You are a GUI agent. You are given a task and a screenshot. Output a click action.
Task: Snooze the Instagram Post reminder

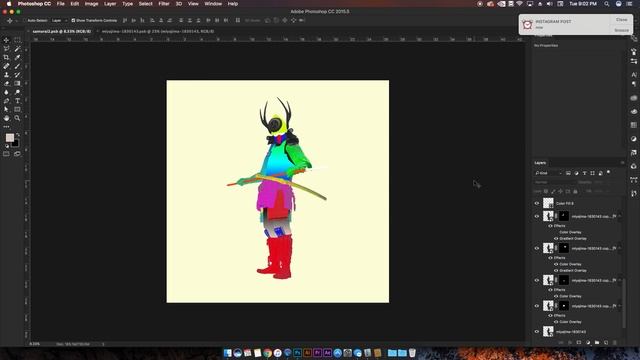(622, 30)
